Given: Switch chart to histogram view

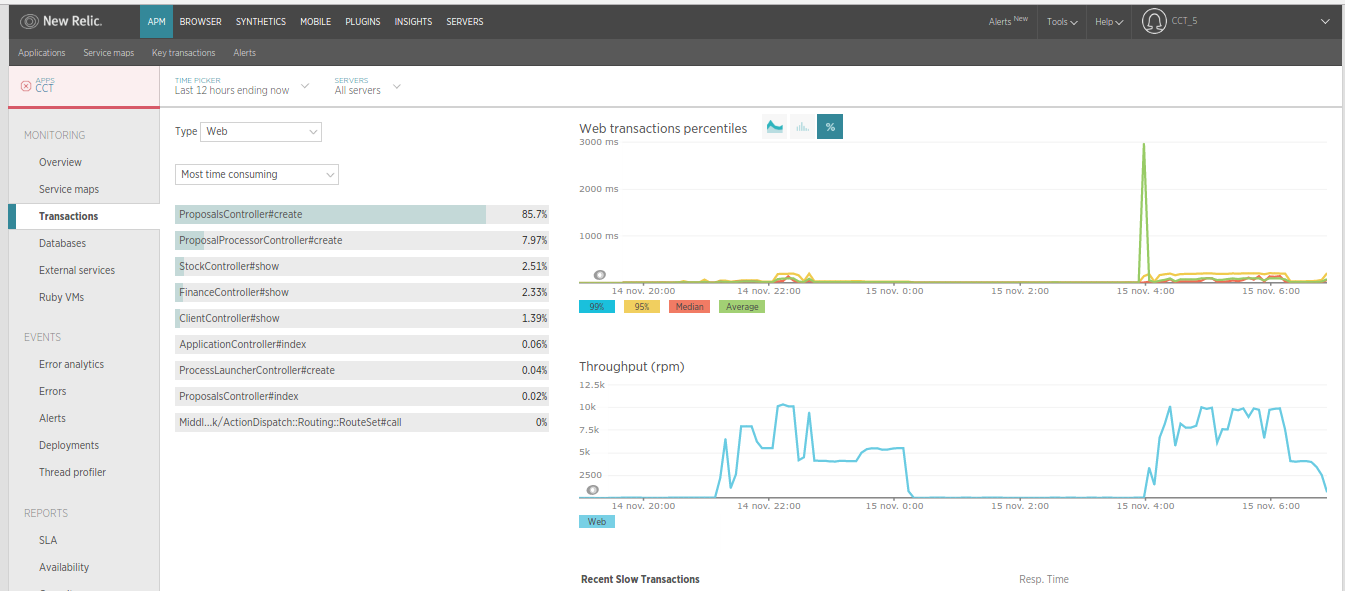Looking at the screenshot, I should [802, 127].
